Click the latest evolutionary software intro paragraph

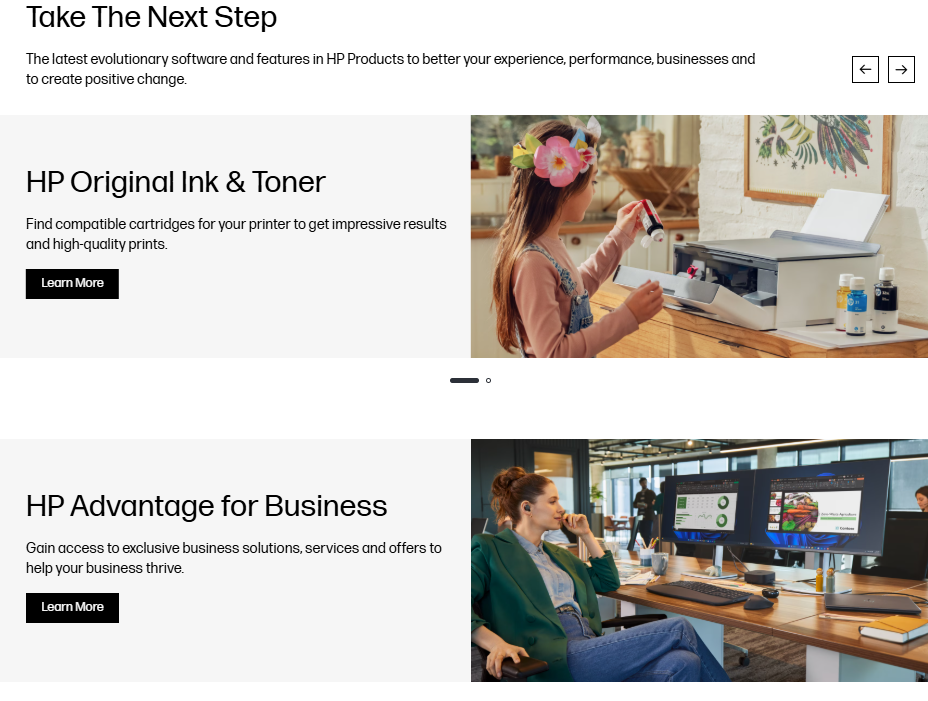[391, 69]
